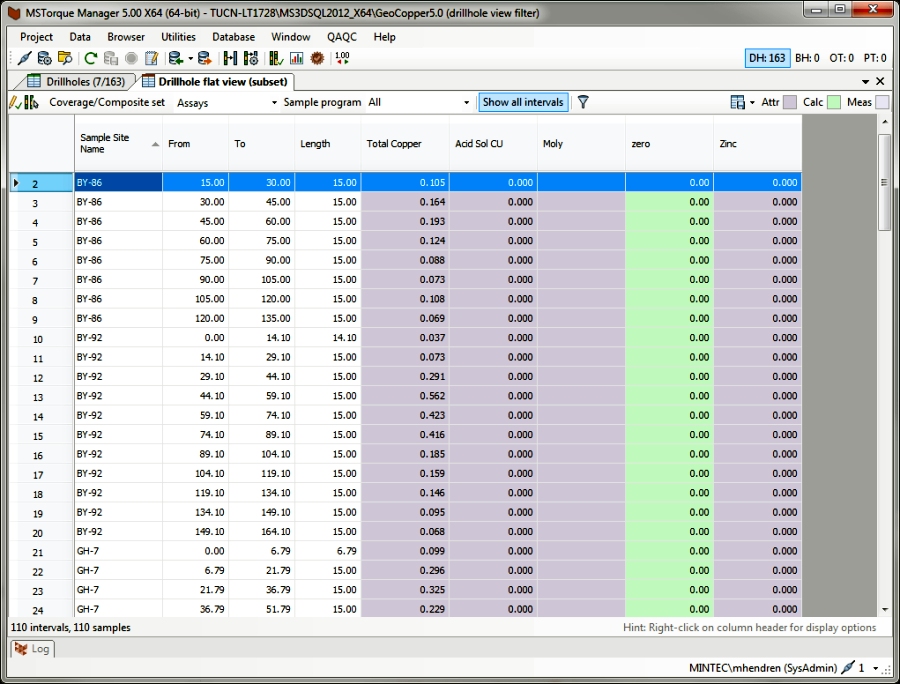
Task: Click the folder search icon
Action: pos(65,58)
